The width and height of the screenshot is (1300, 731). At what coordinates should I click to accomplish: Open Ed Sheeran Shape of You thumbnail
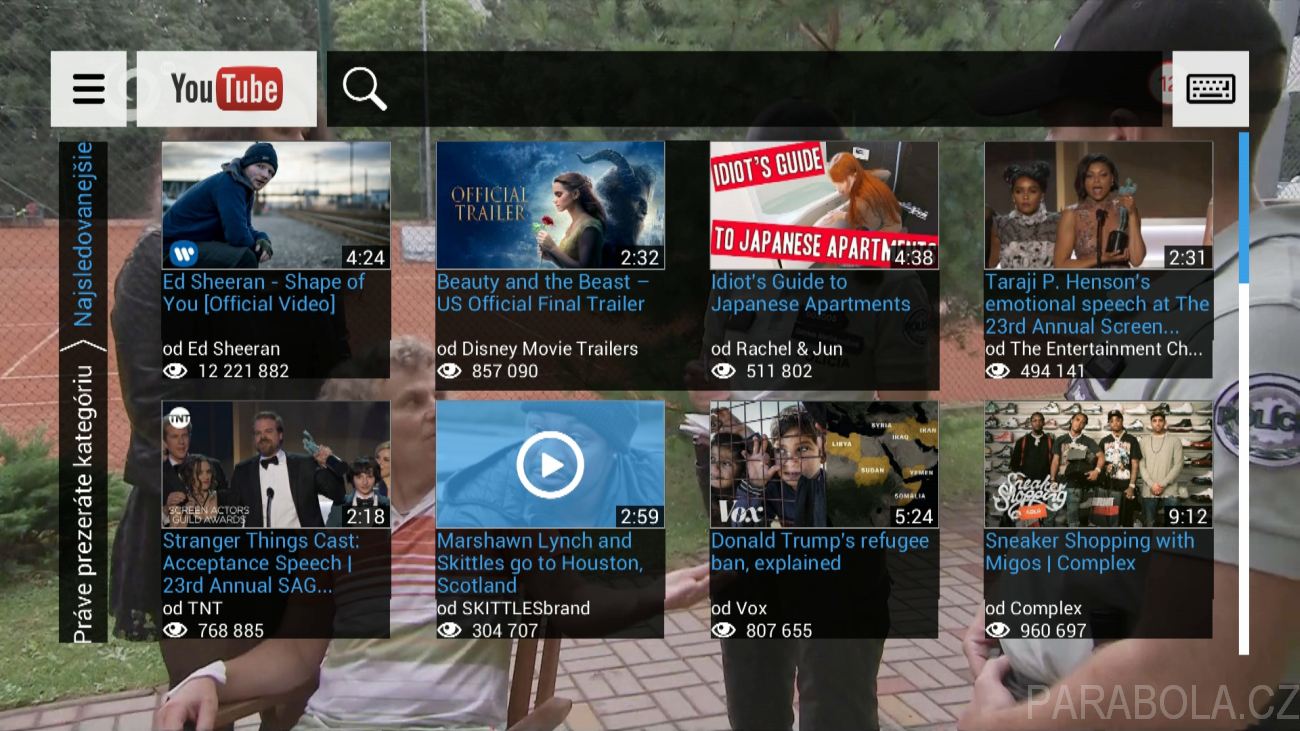276,205
